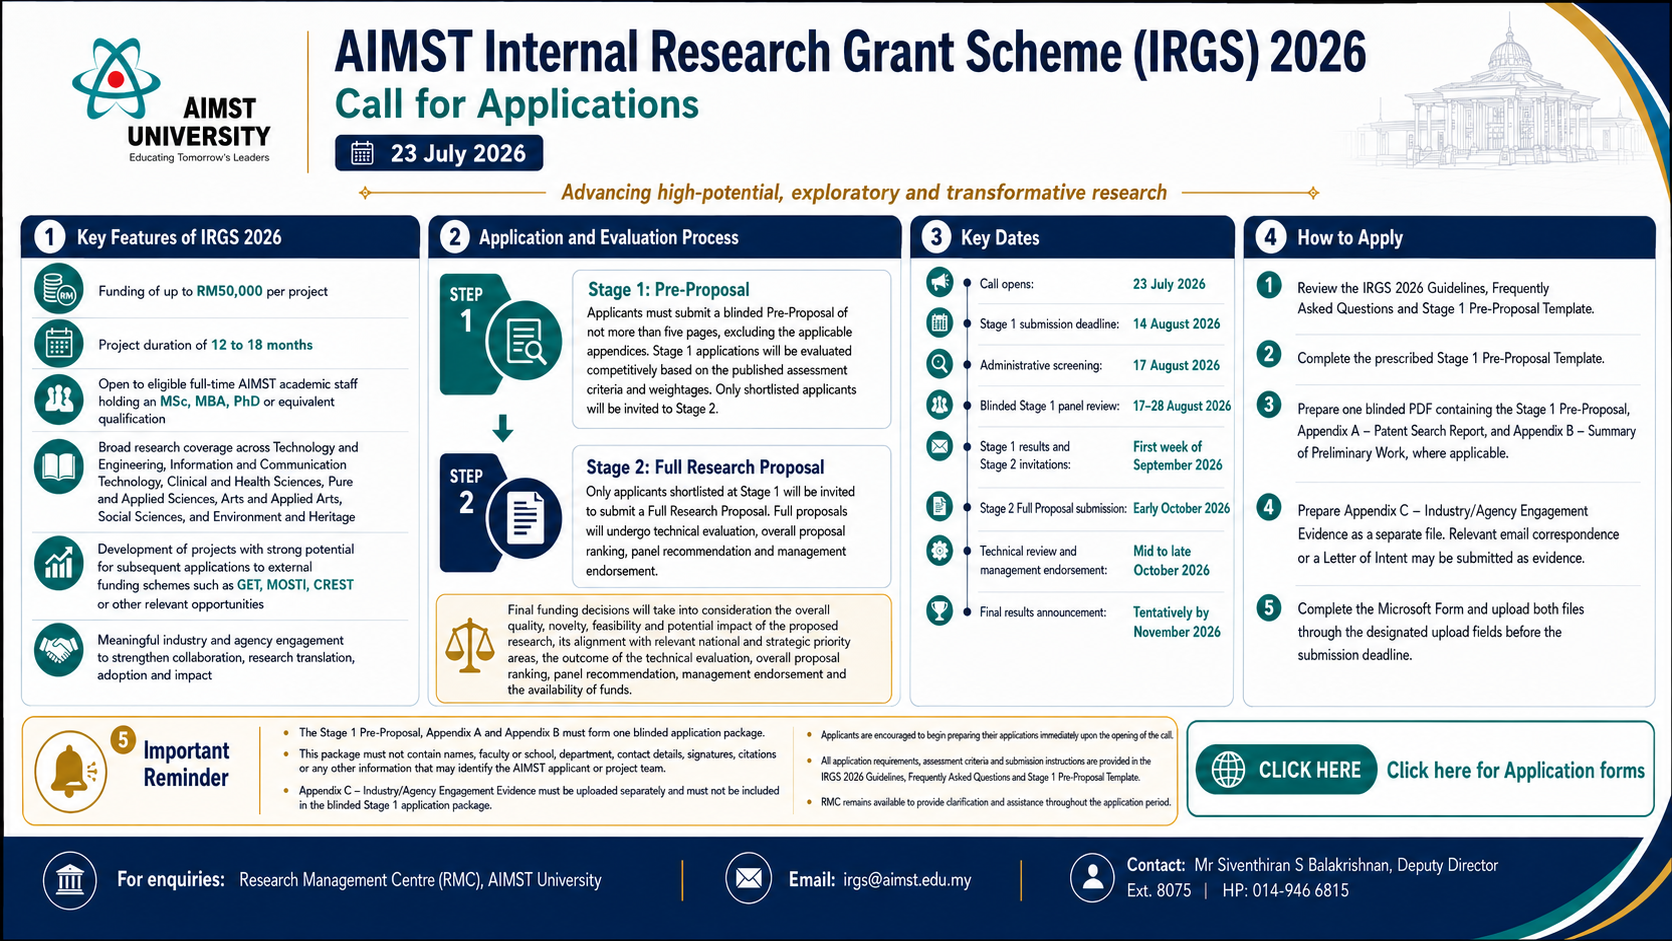Select the document icon beside Stage 2 Full Proposal submission

940,507
